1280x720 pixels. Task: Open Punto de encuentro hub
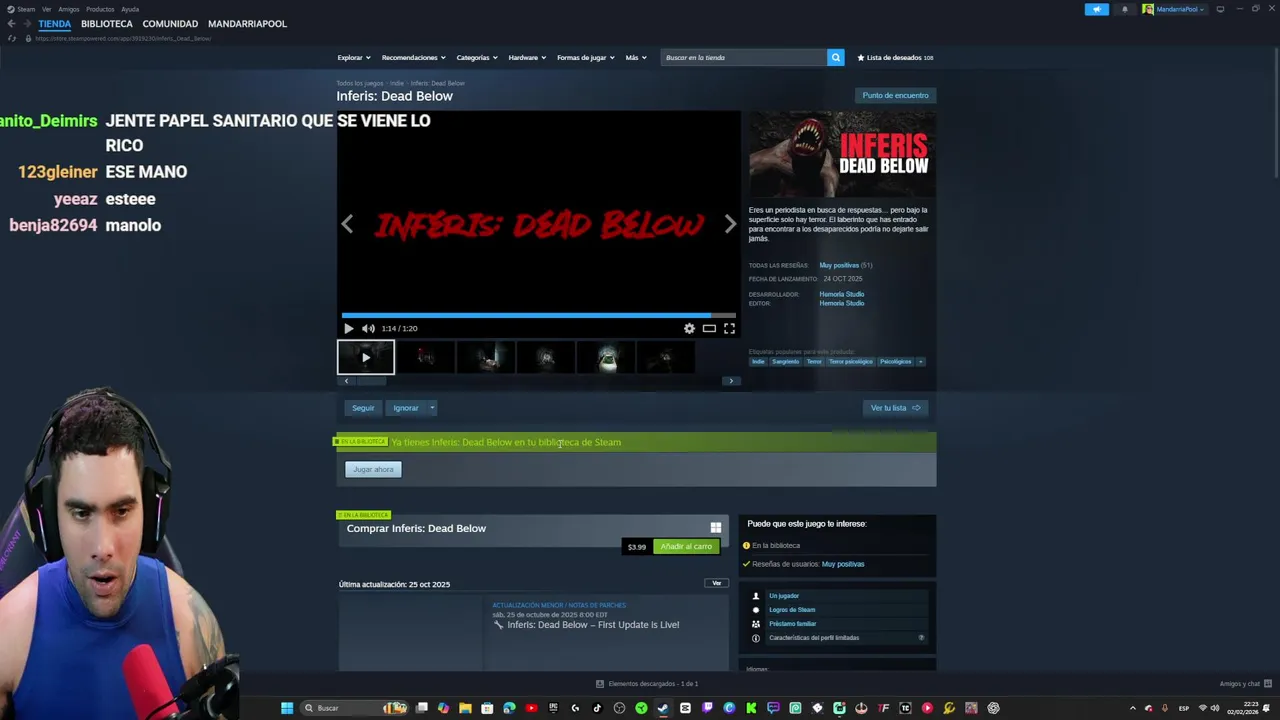click(x=895, y=95)
